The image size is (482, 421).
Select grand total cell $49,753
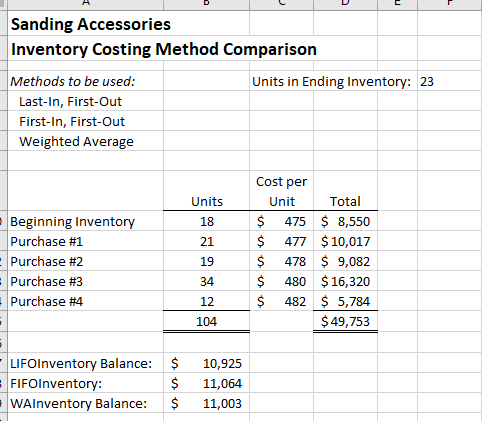click(x=345, y=321)
